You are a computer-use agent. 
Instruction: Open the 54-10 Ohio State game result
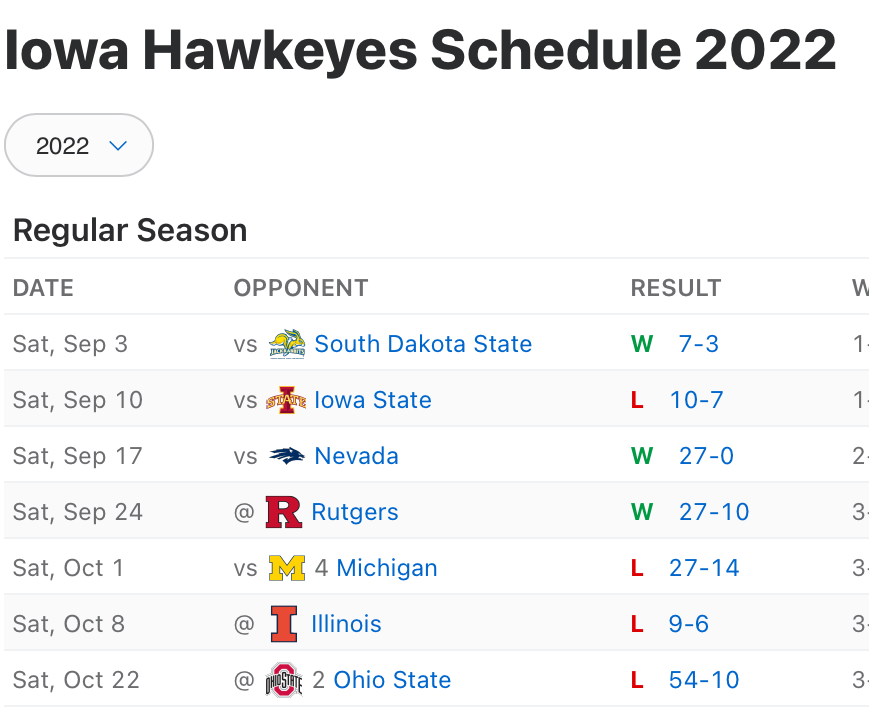(x=704, y=680)
